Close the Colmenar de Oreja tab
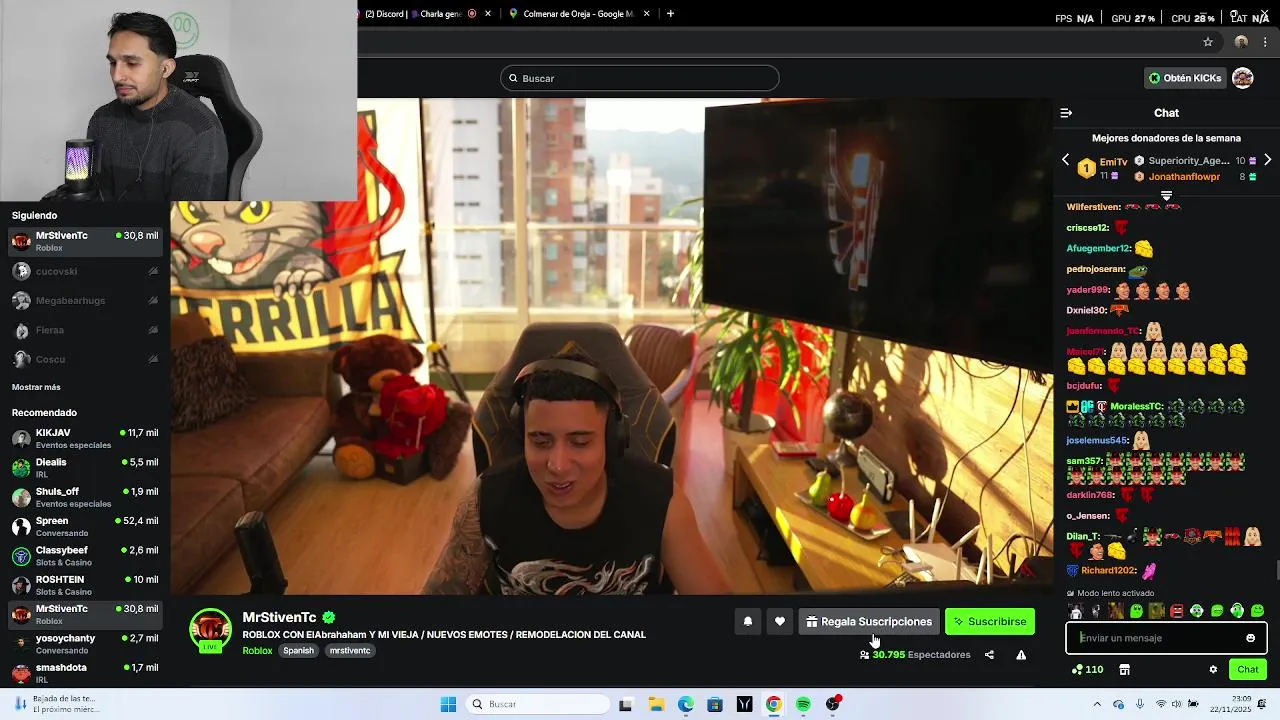The width and height of the screenshot is (1280, 720). coord(647,14)
